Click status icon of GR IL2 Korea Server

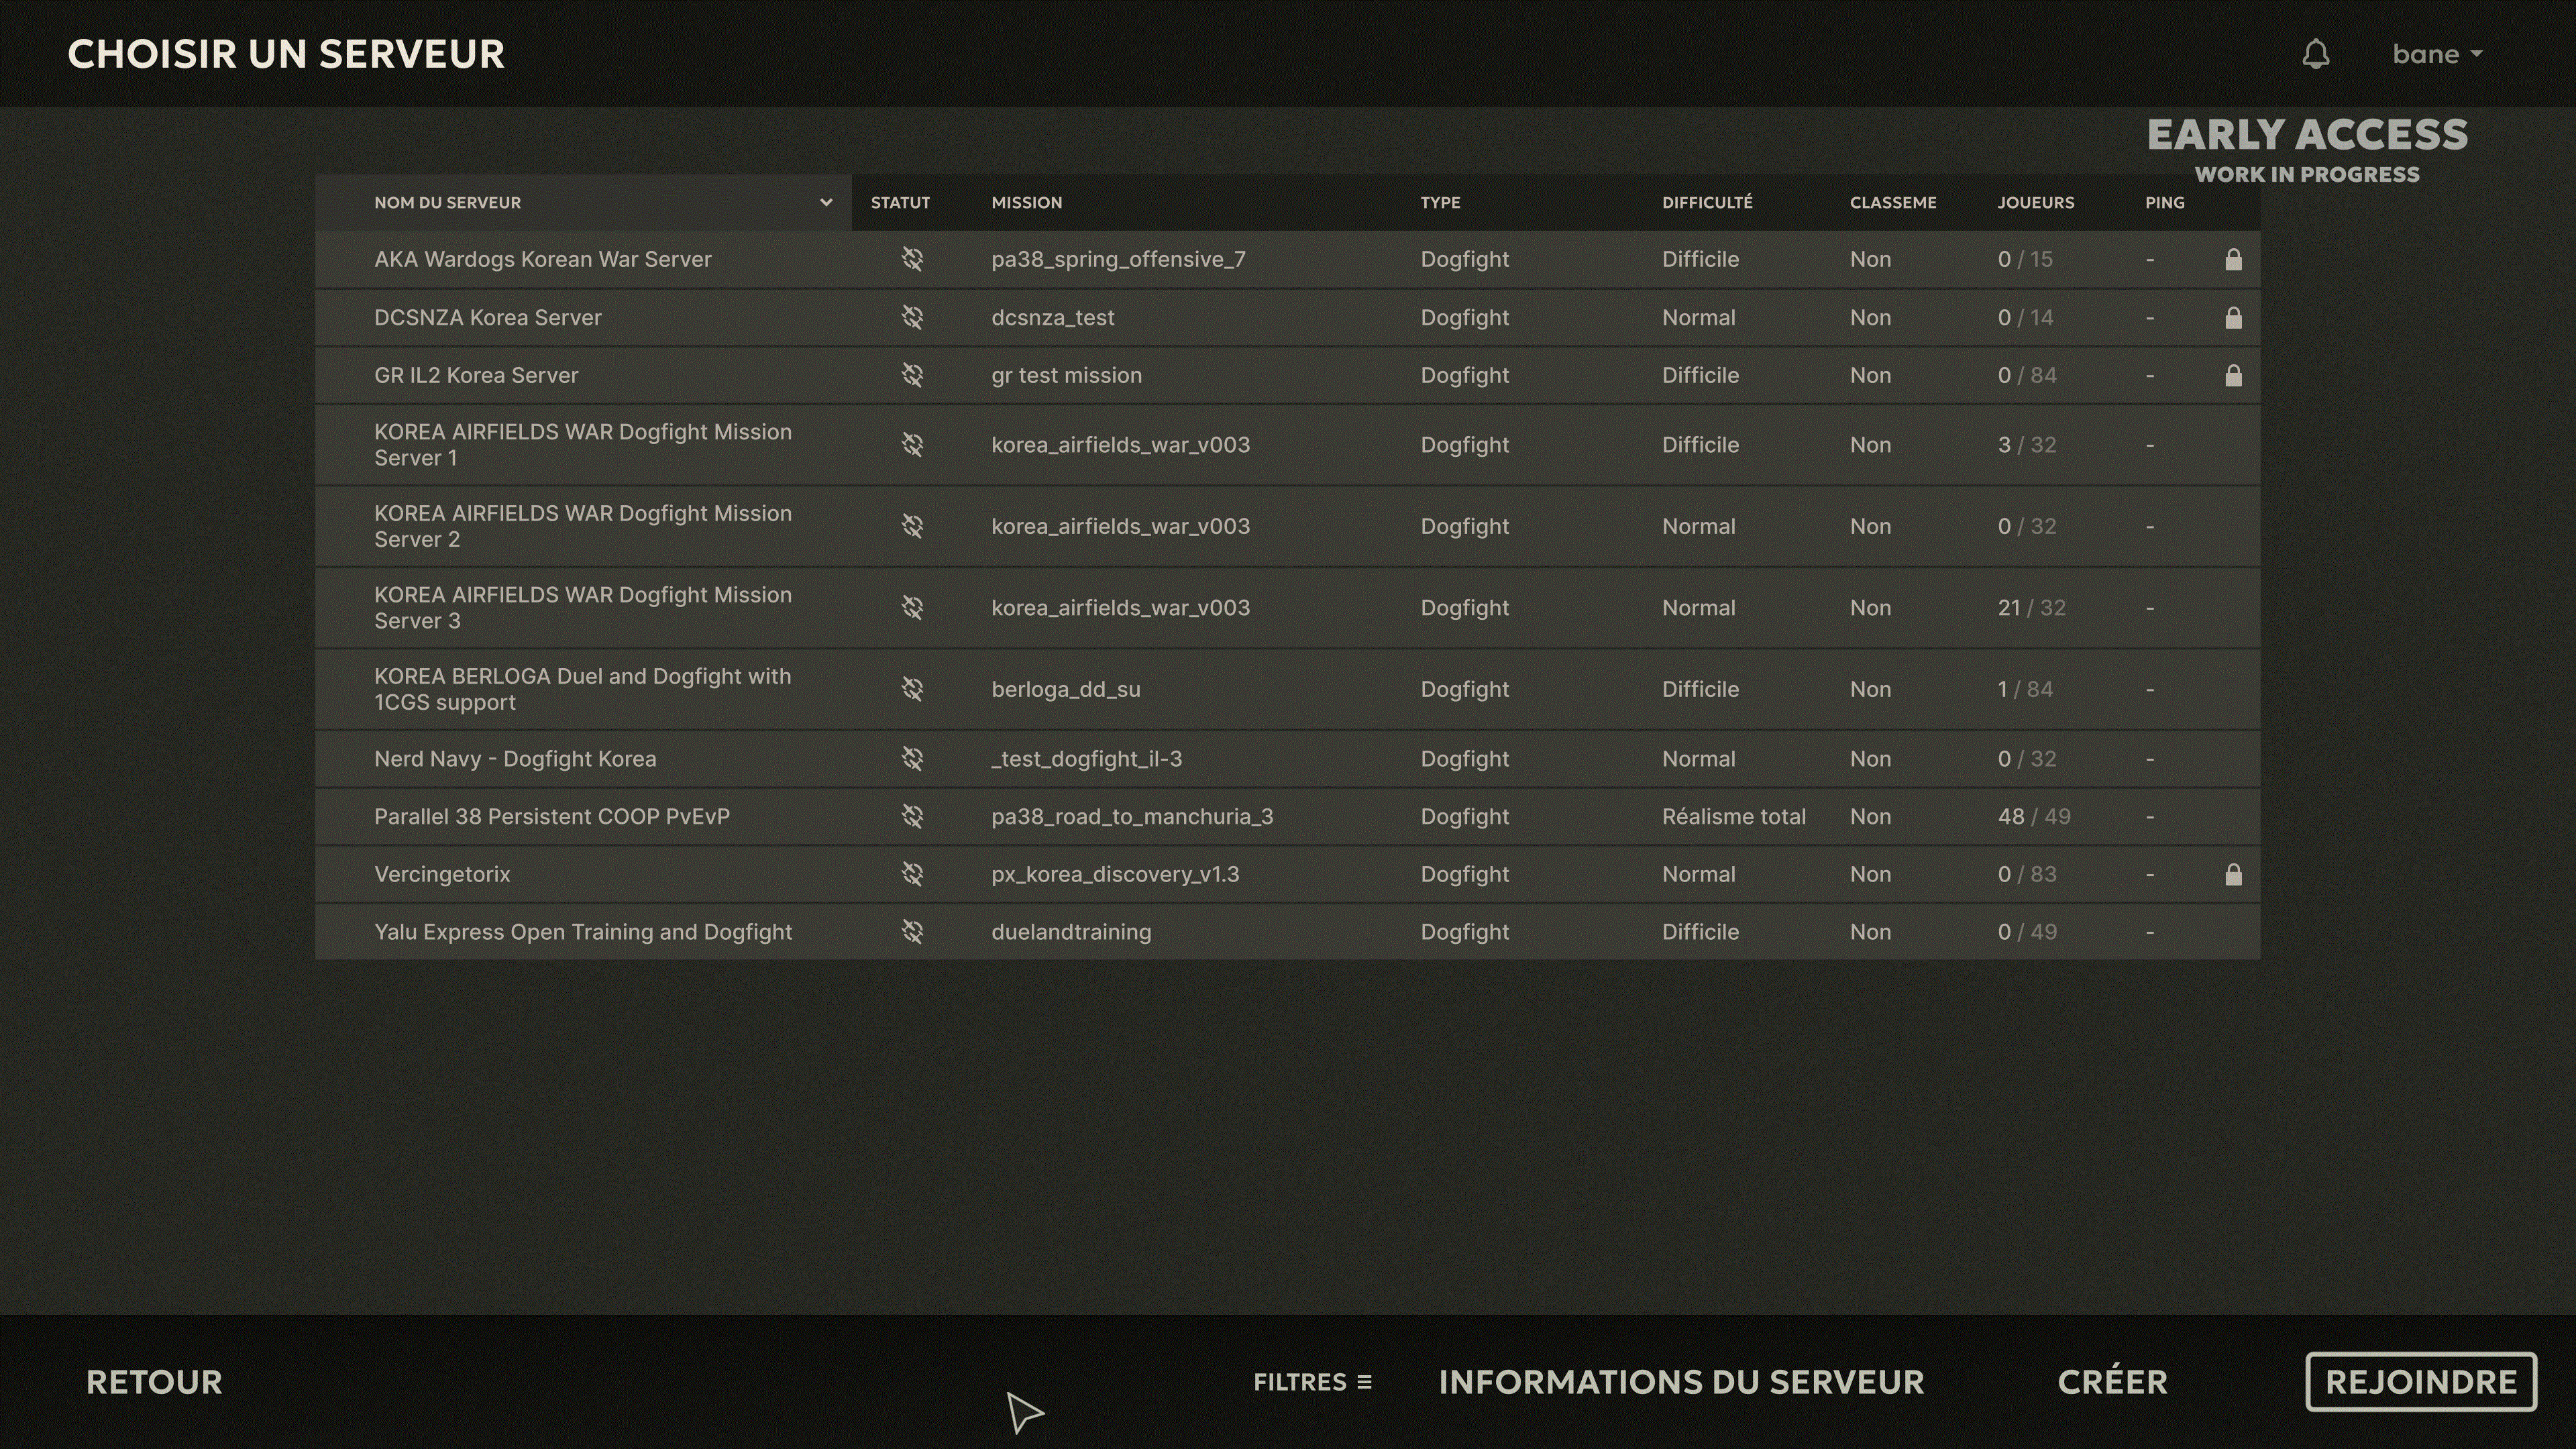(x=912, y=375)
